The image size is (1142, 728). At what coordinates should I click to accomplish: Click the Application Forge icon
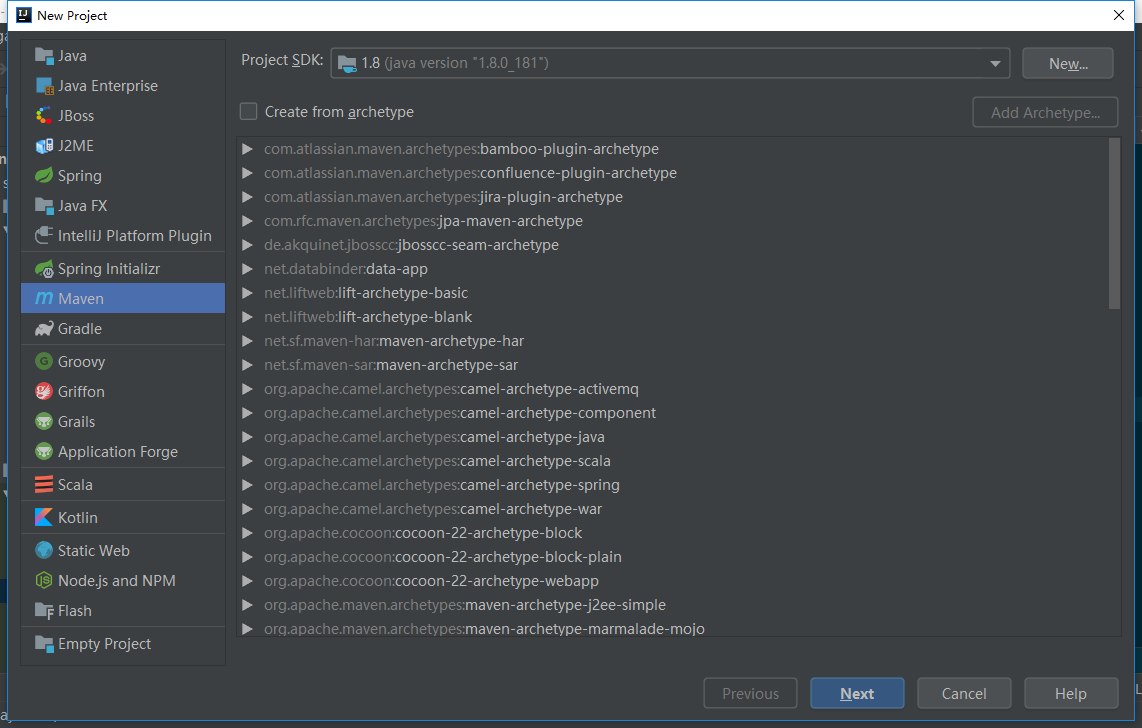[x=44, y=452]
